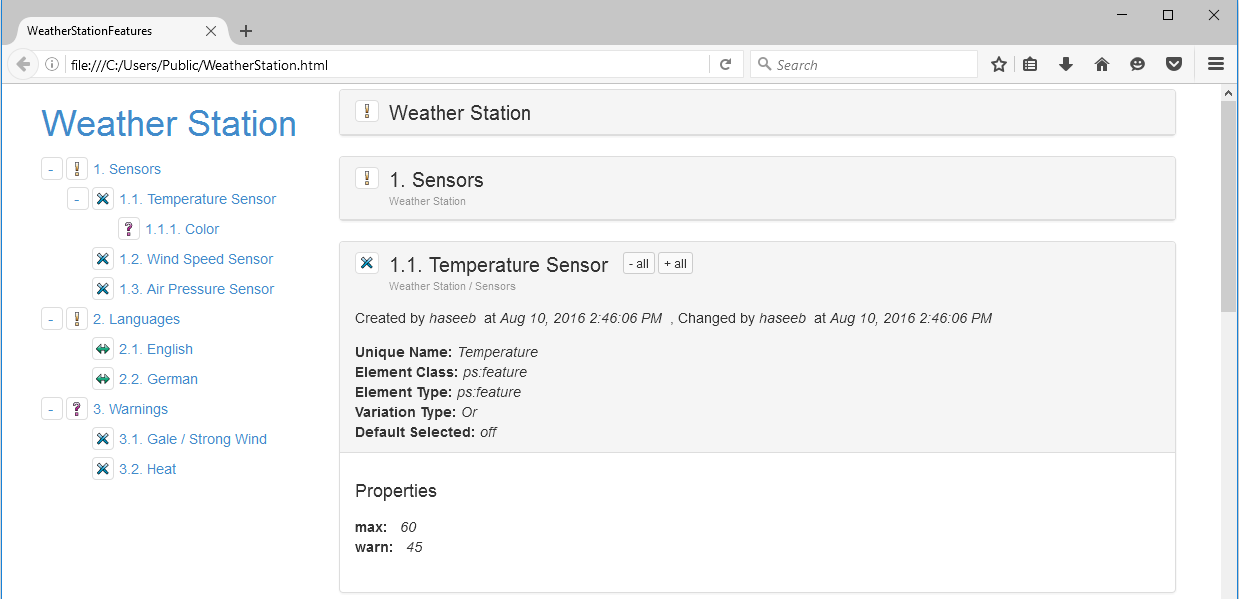Collapse the 1.1. Temperature Sensor node
The height and width of the screenshot is (599, 1239).
(x=78, y=199)
